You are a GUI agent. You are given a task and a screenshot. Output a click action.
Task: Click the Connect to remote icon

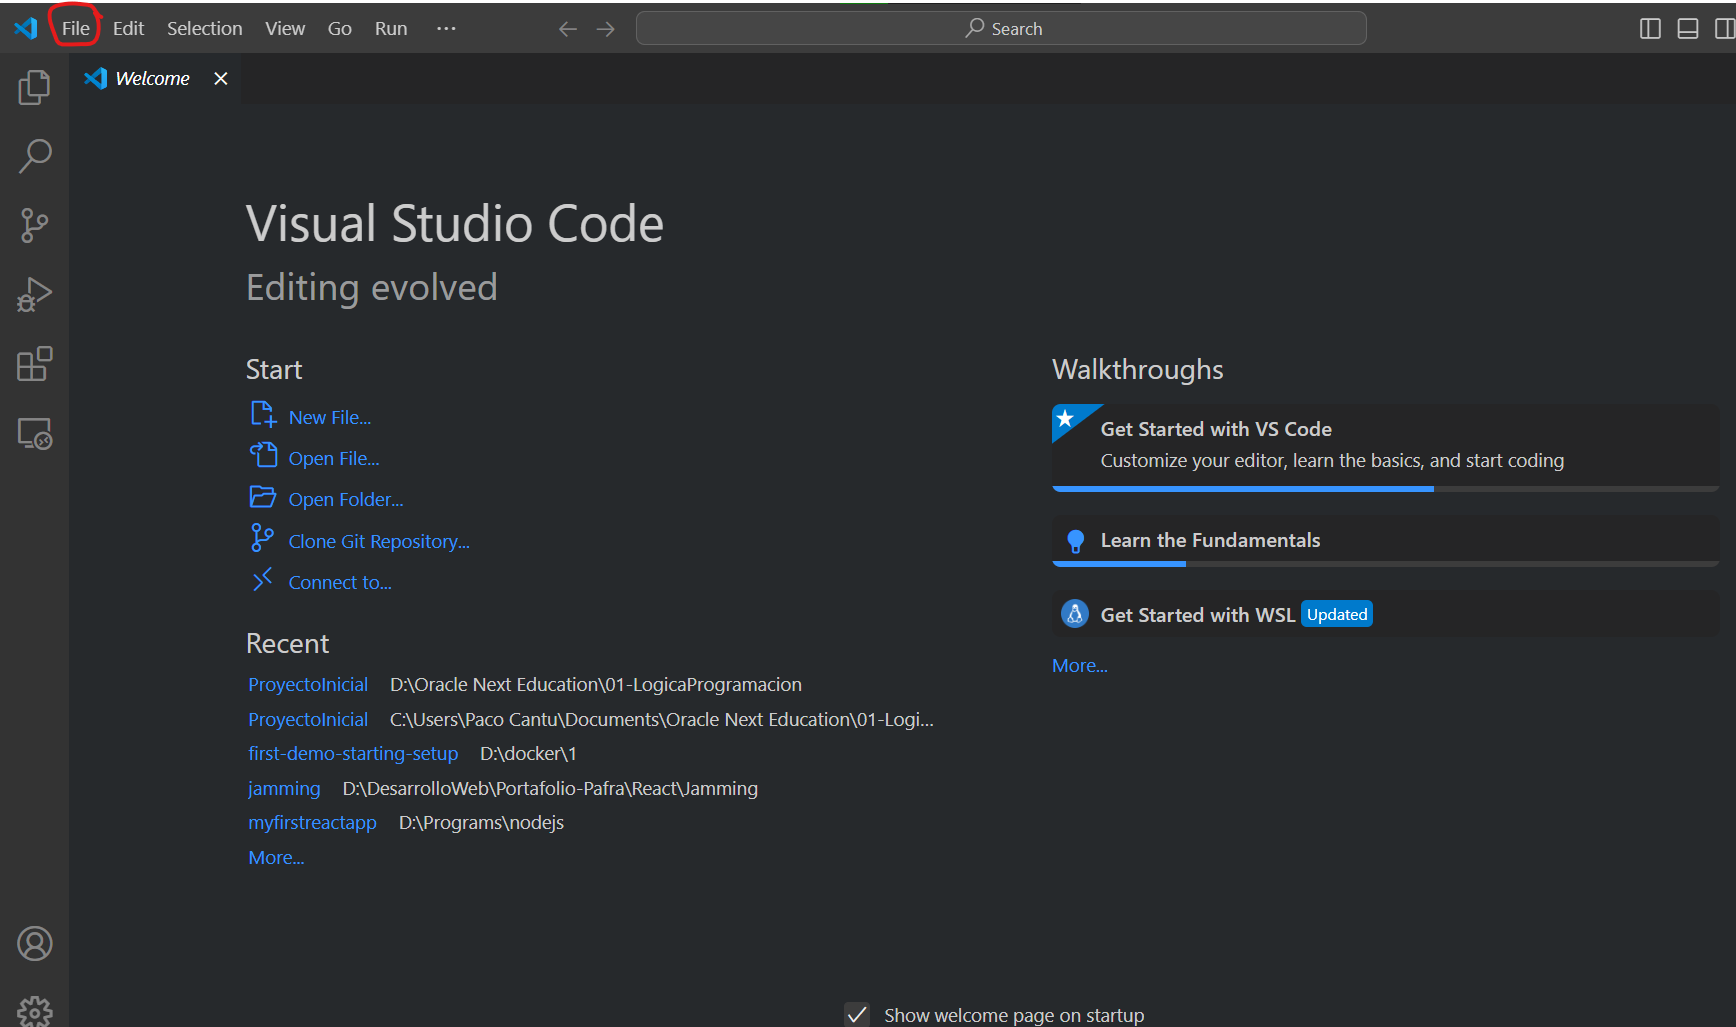click(262, 580)
